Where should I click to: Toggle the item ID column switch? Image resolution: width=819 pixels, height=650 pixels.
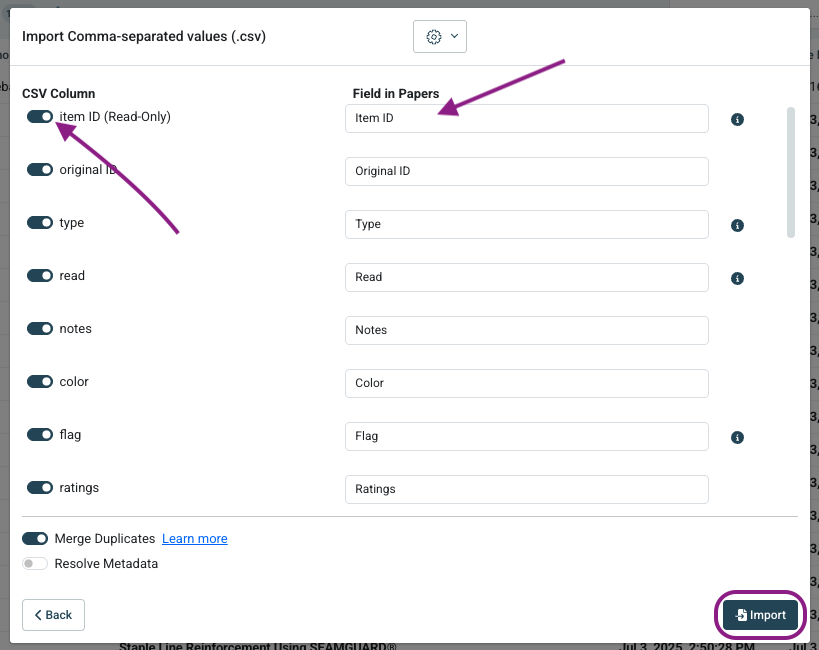40,117
